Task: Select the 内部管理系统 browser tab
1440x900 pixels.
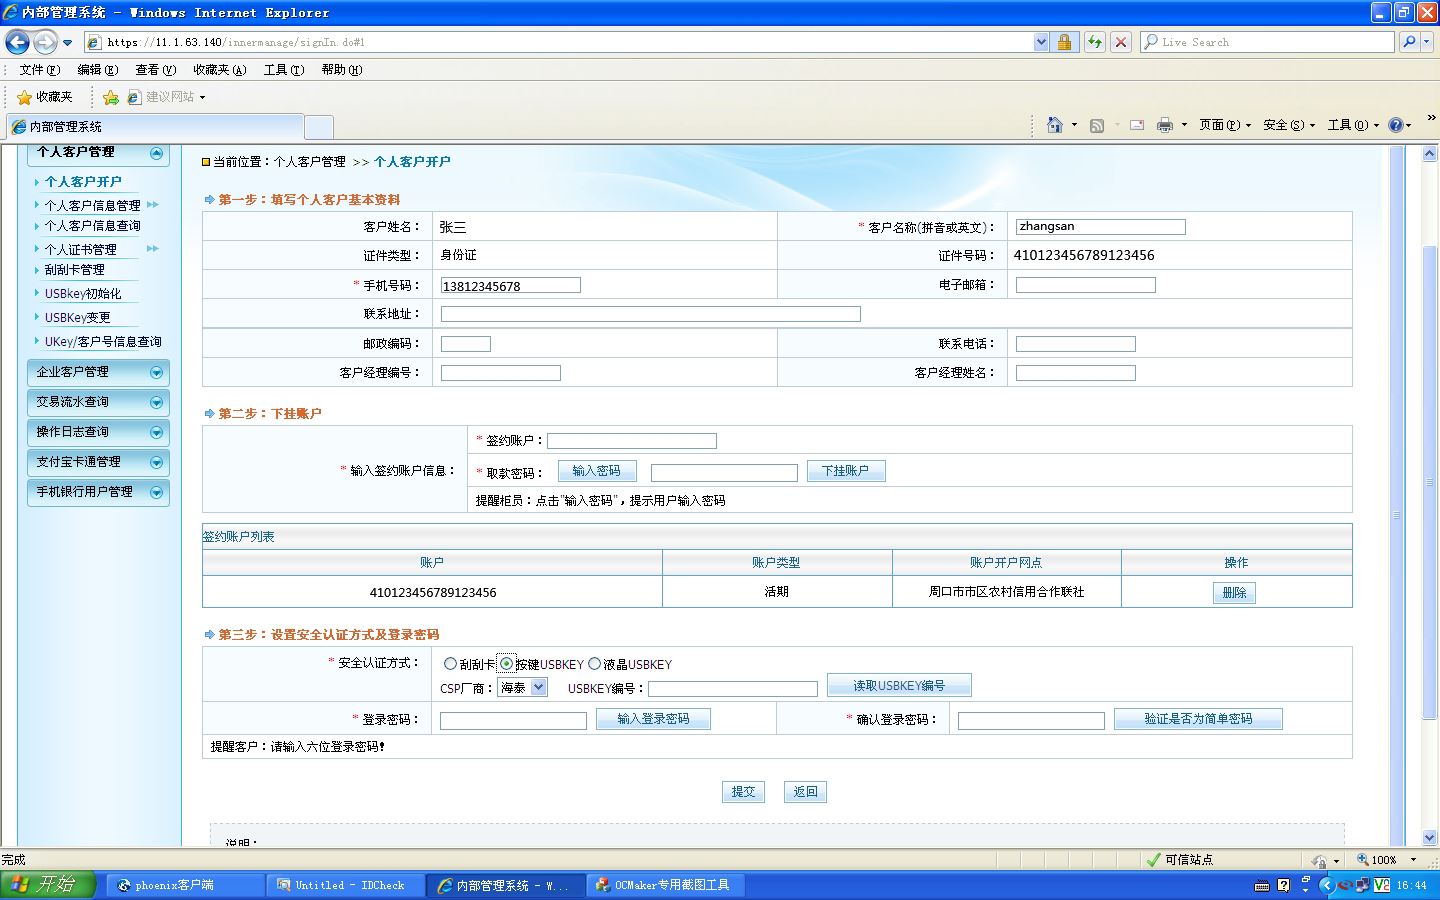Action: tap(154, 127)
